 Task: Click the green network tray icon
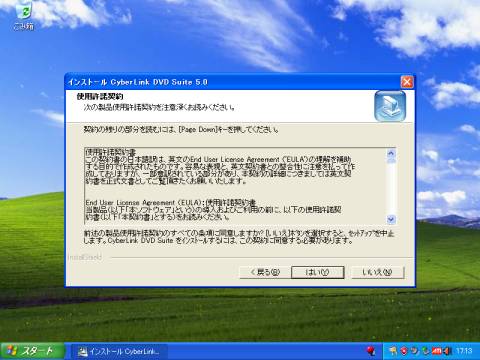425,351
